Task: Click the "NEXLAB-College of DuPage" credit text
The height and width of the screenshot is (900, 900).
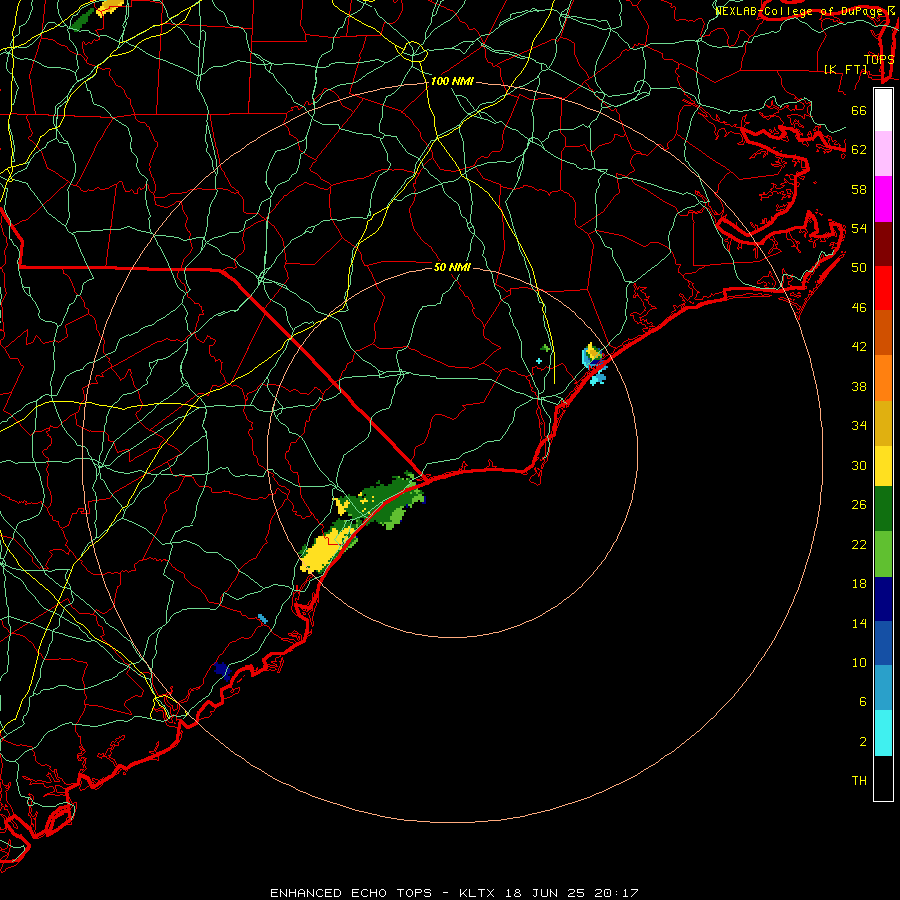Action: click(x=800, y=11)
